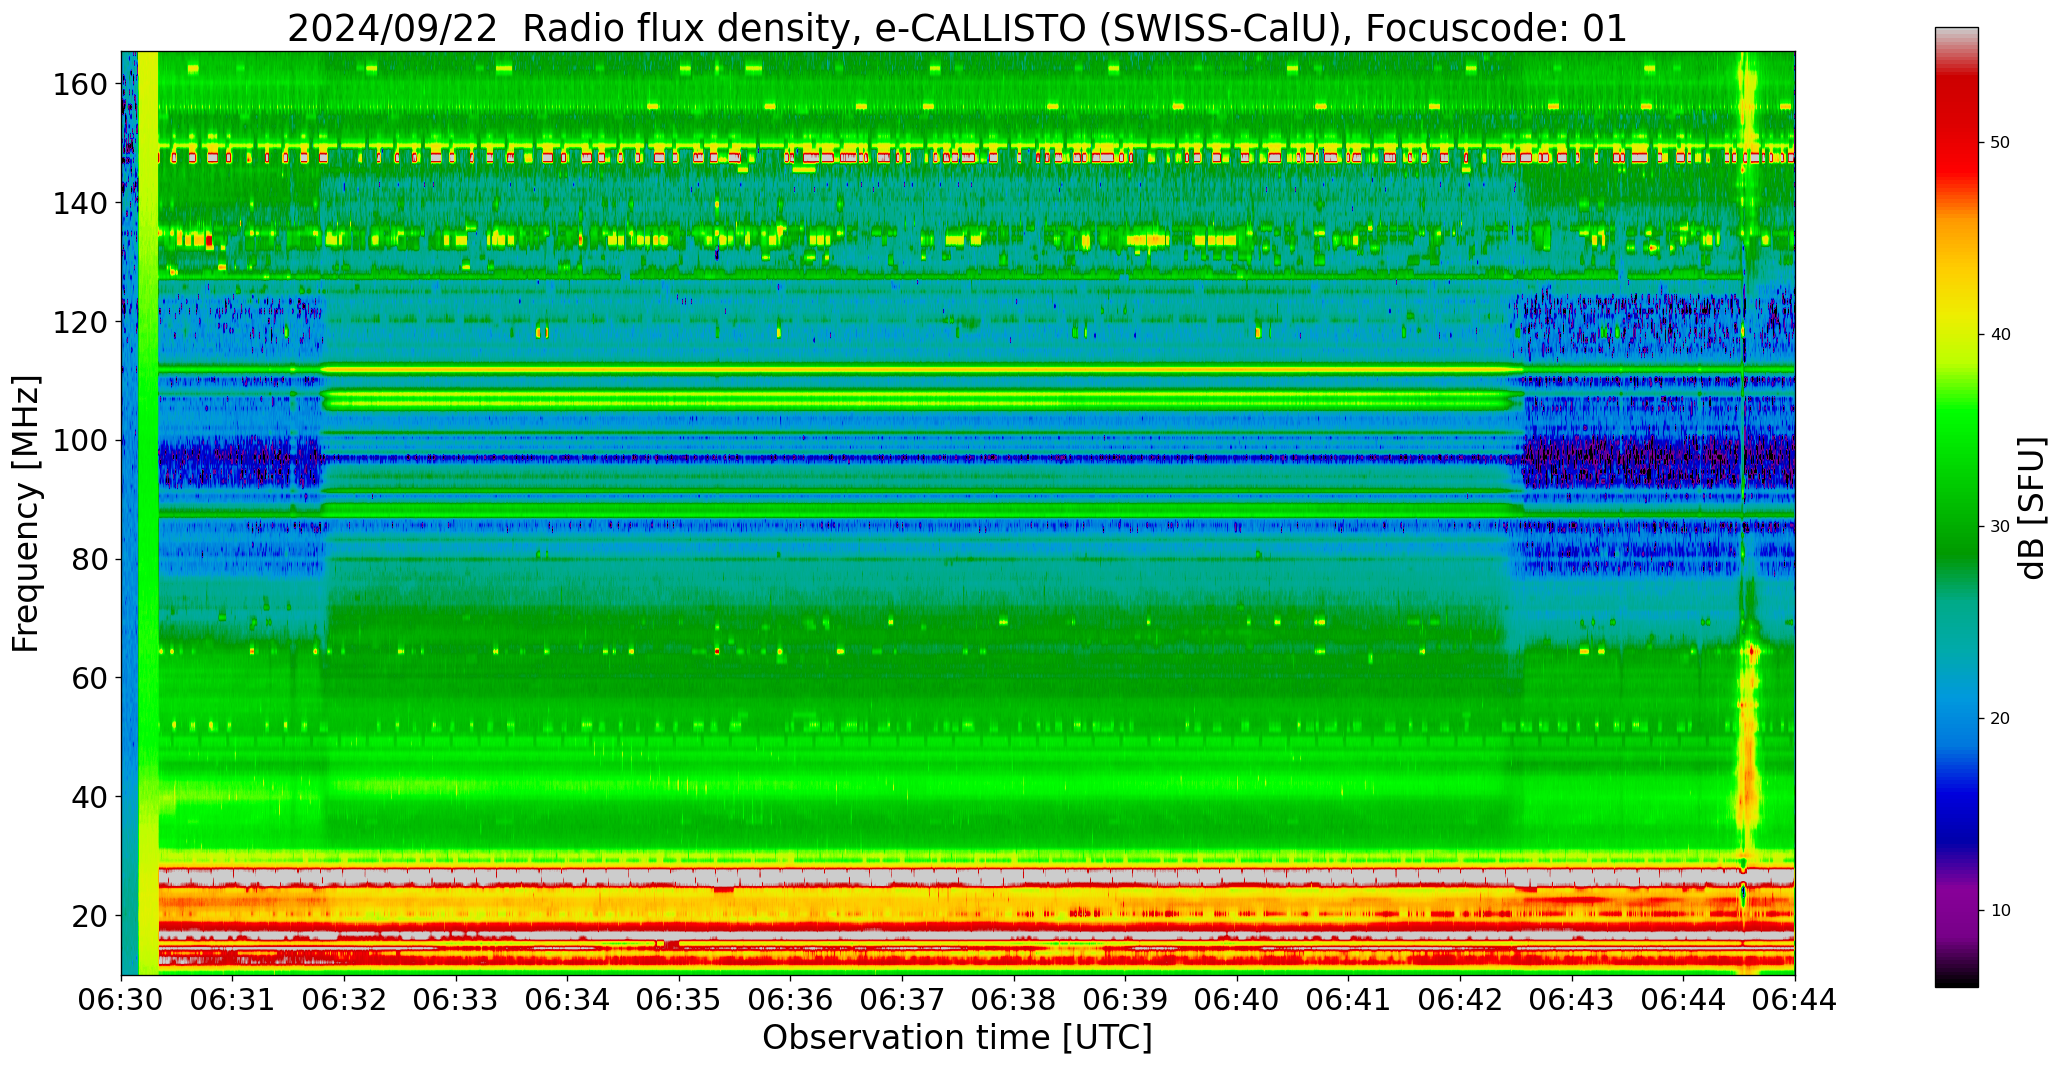Screen dimensions: 2062x1067
Task: Click the plot title mentioning e-CALLISTO SWISS-CalU
Action: pos(957,27)
